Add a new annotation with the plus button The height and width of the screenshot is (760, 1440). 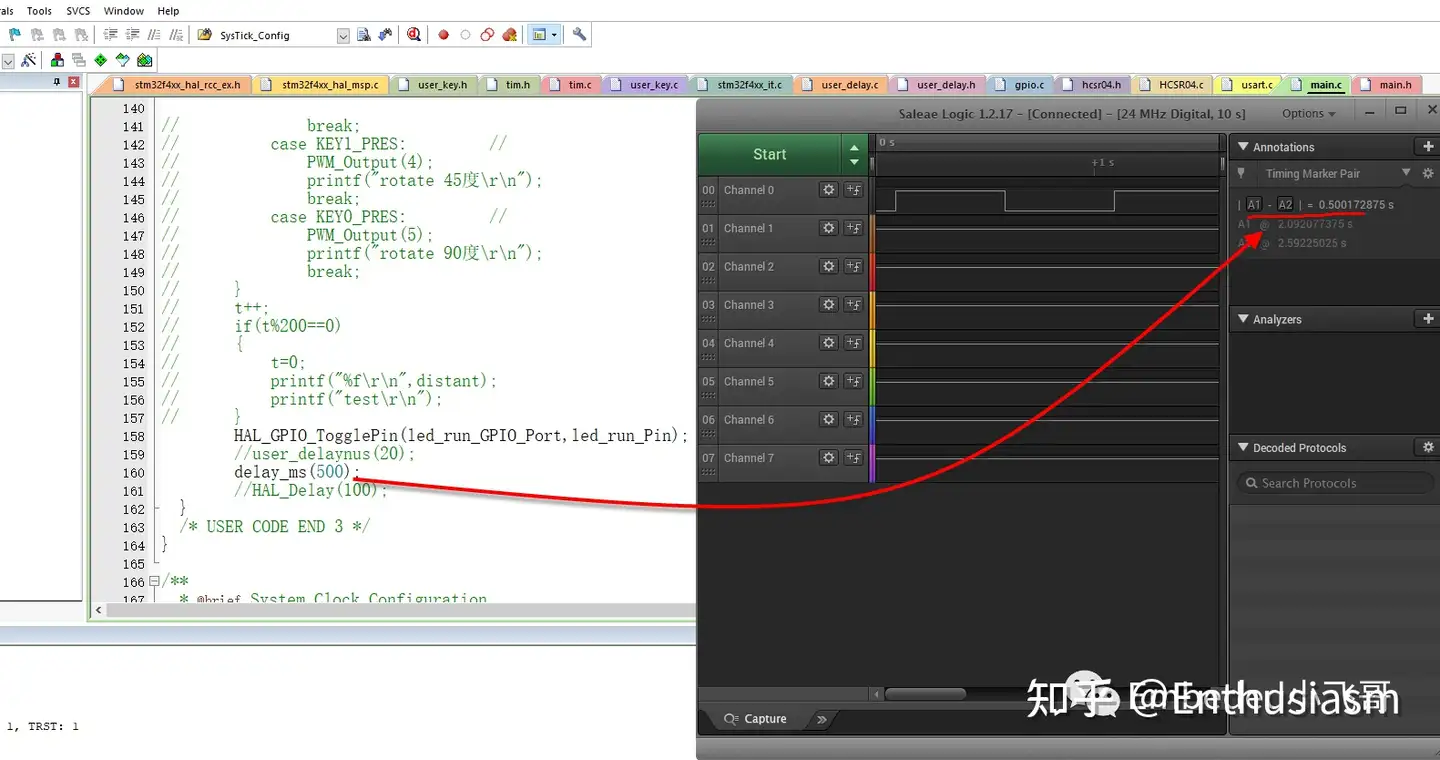click(1427, 147)
